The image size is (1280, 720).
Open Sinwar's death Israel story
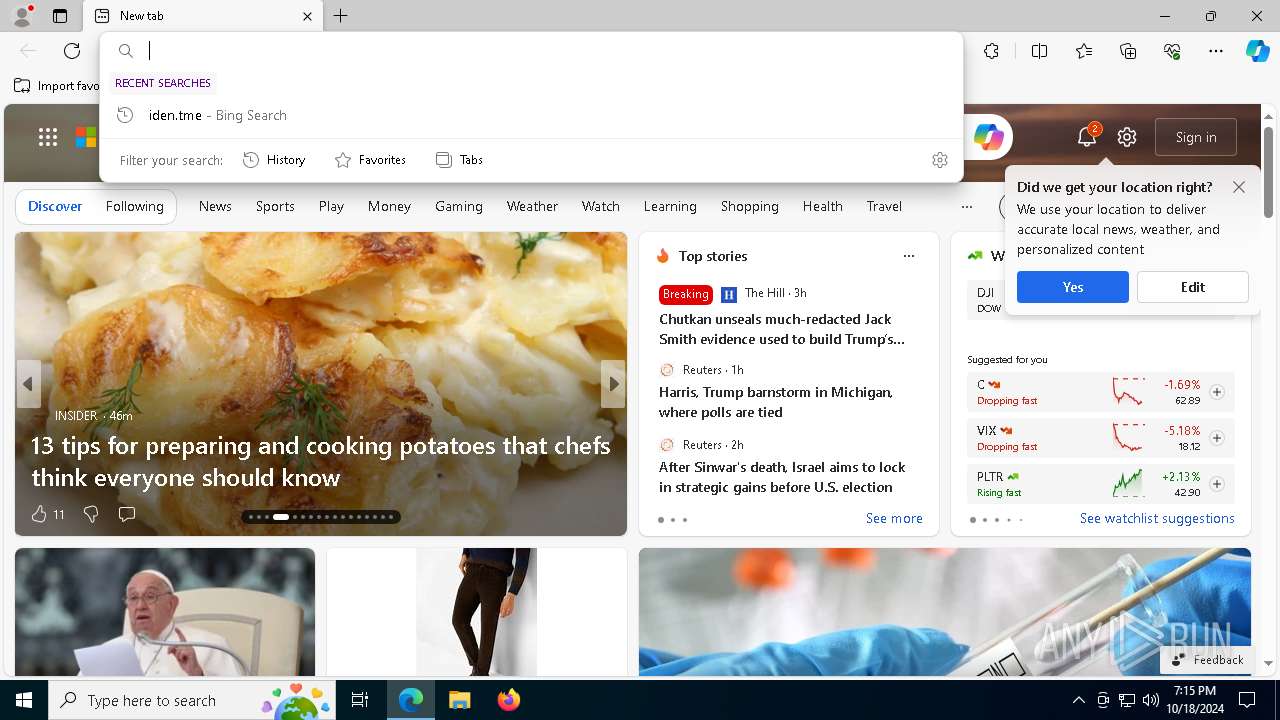[782, 477]
